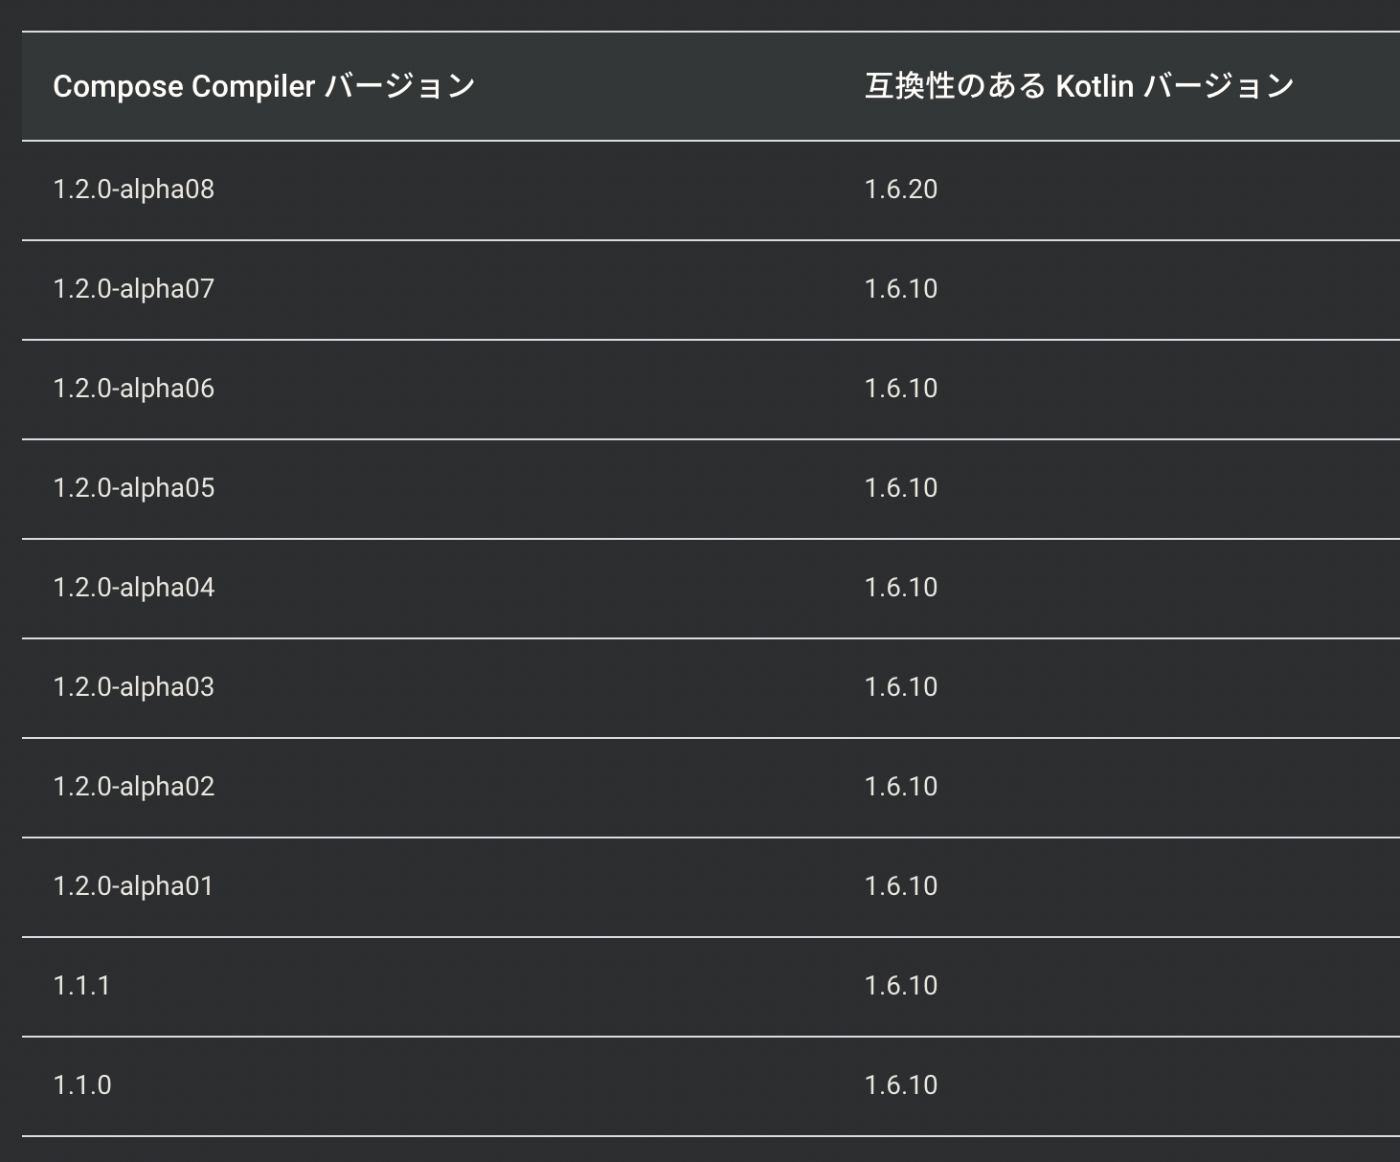Click Kotlin 1.6.10 beside 1.2.0-alpha06
This screenshot has height=1162, width=1400.
point(901,388)
